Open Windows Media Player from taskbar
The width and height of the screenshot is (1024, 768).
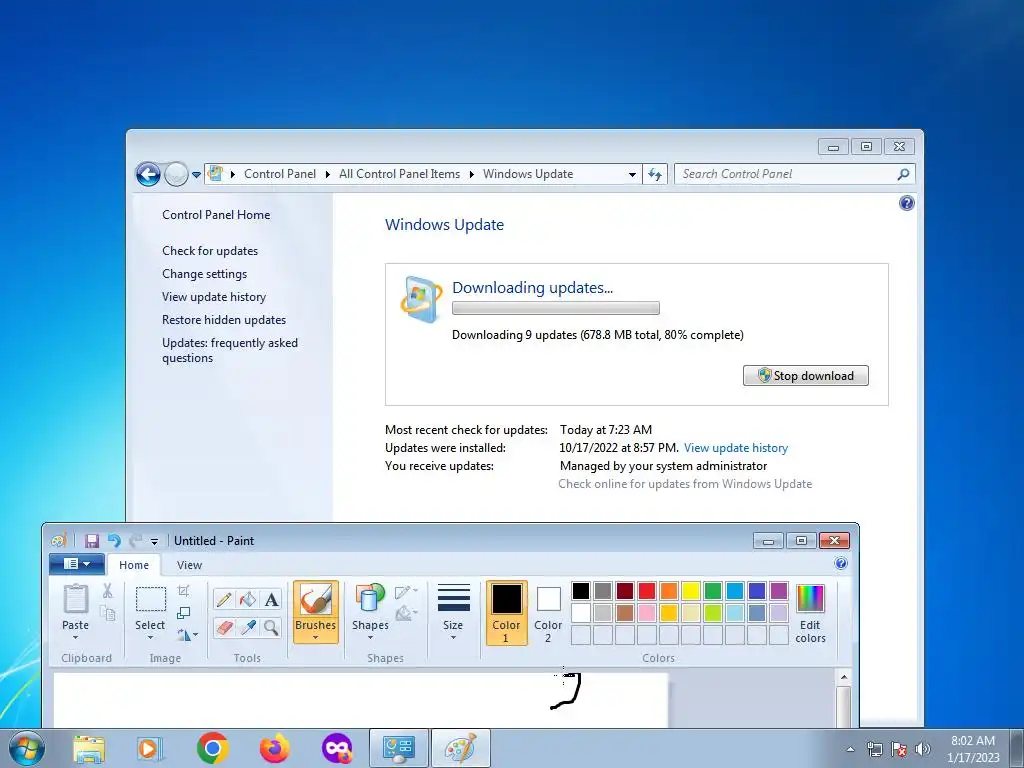pos(150,748)
